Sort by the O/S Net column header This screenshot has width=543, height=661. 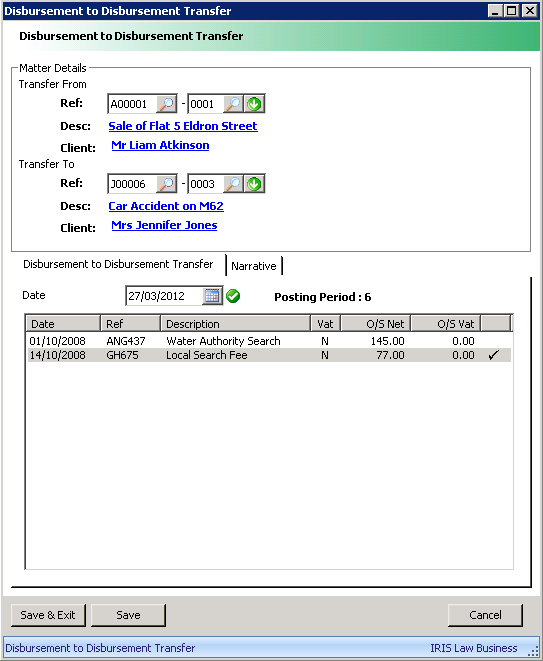coord(376,324)
